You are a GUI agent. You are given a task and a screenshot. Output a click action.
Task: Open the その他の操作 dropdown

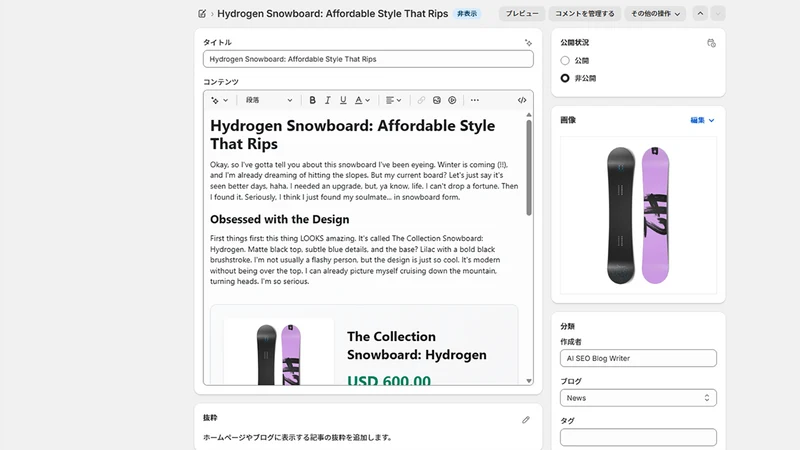coord(655,14)
